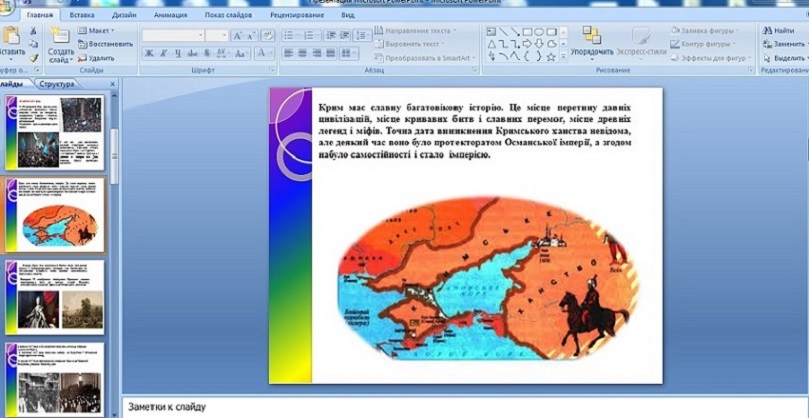Align text left in paragraph group
This screenshot has width=809, height=418.
tap(288, 53)
